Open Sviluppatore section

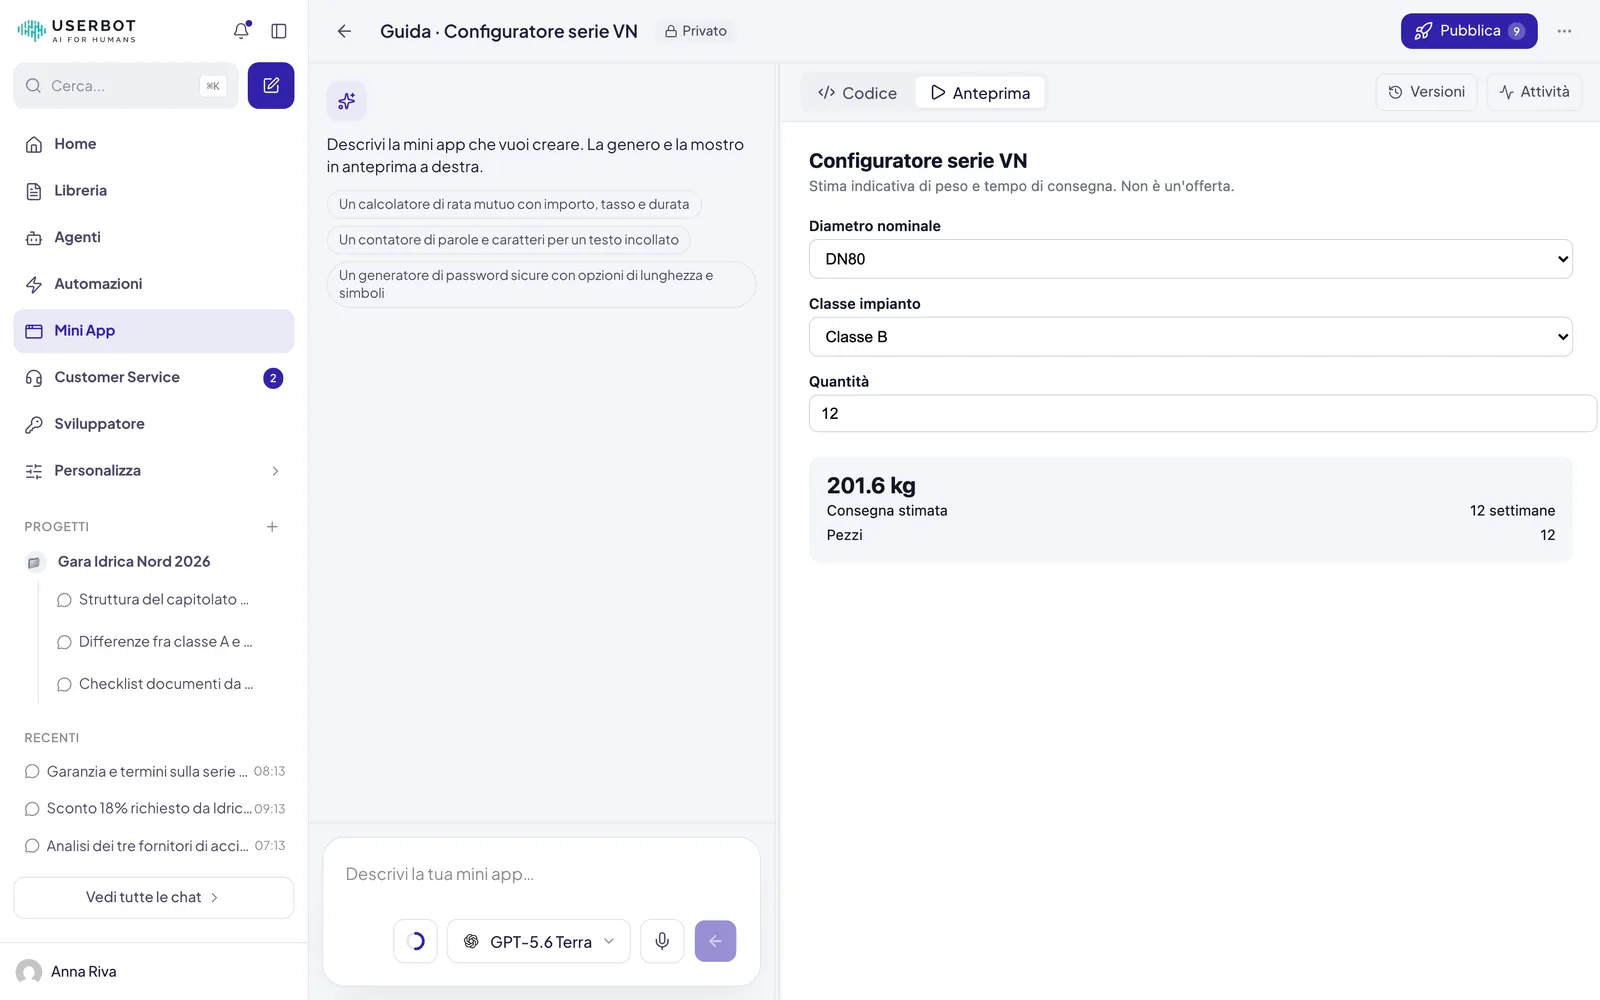(x=154, y=424)
